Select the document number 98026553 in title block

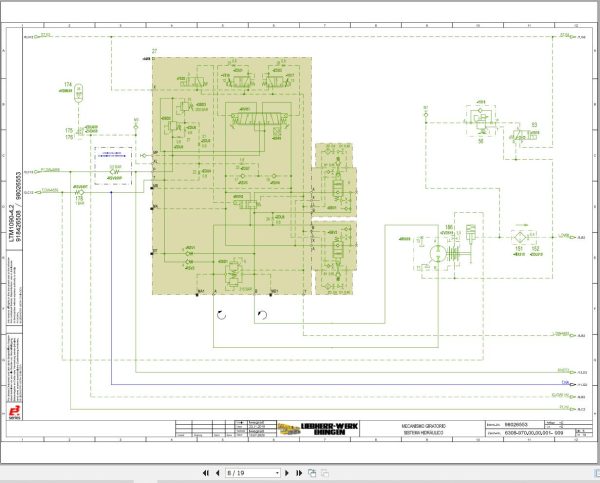[516, 424]
